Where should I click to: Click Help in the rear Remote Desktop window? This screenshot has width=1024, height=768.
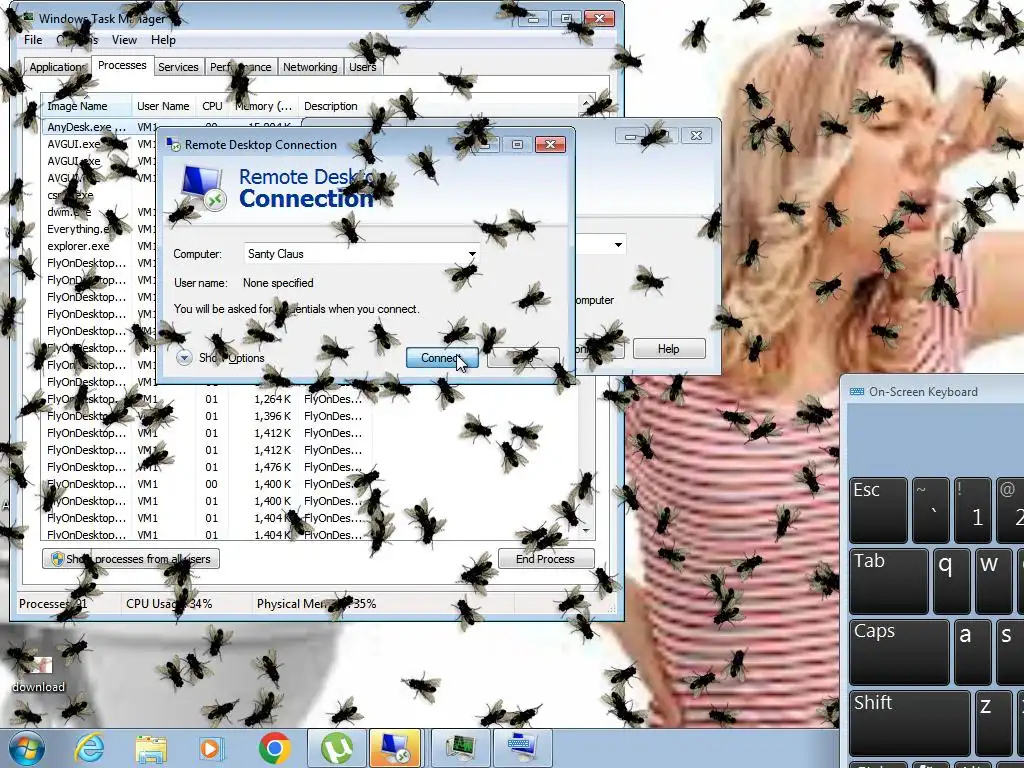tap(669, 349)
